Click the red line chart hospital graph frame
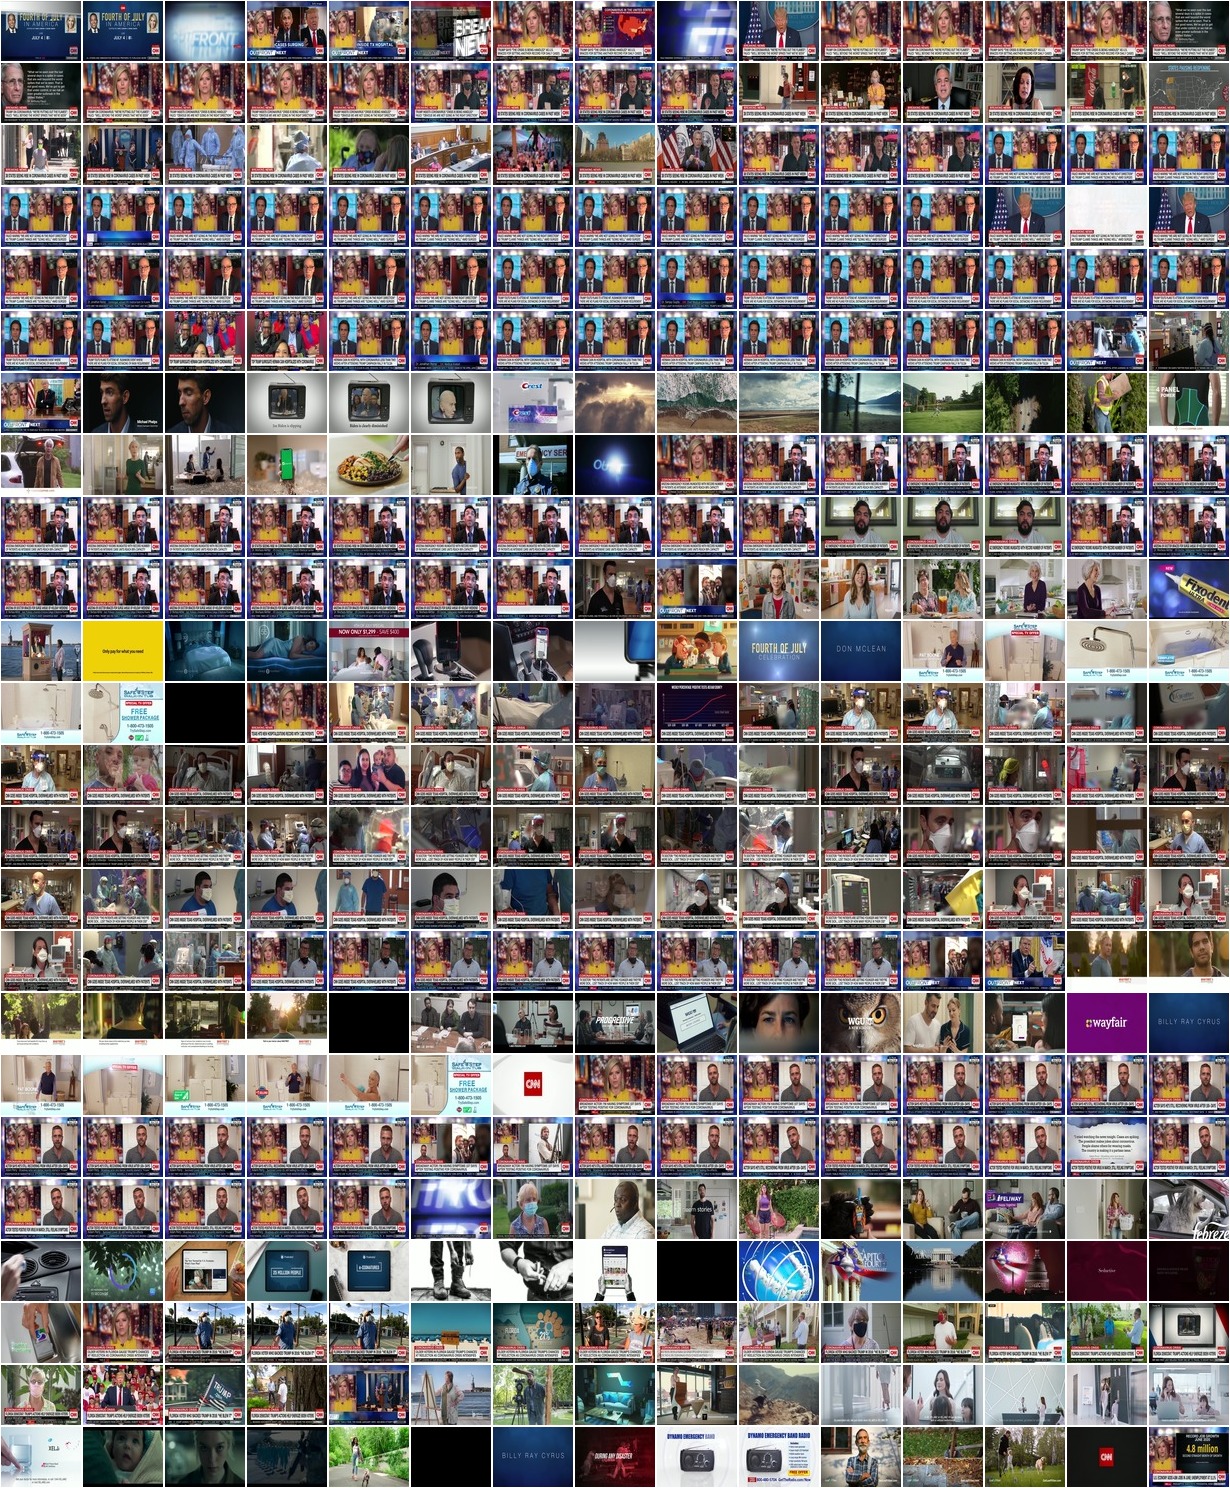 pos(697,712)
